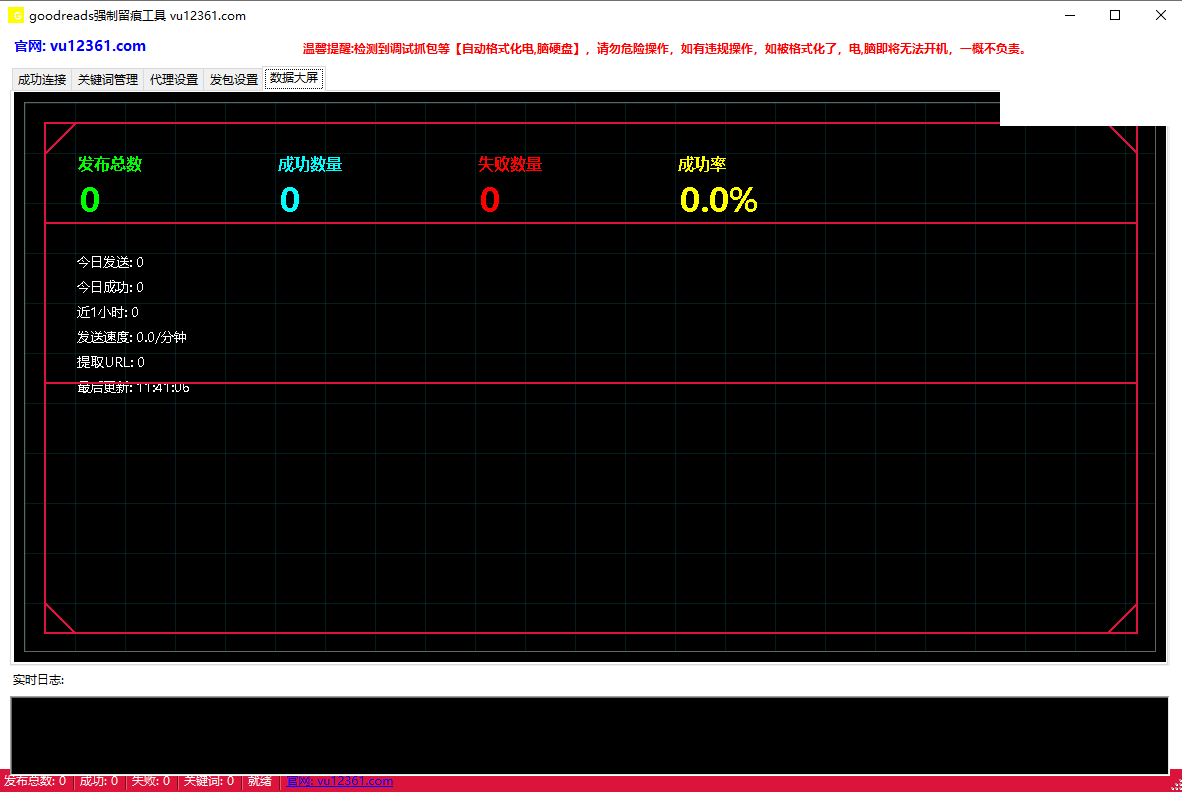The width and height of the screenshot is (1182, 792).
Task: Open the blue 官网: vu12361.com header link
Action: [x=80, y=46]
